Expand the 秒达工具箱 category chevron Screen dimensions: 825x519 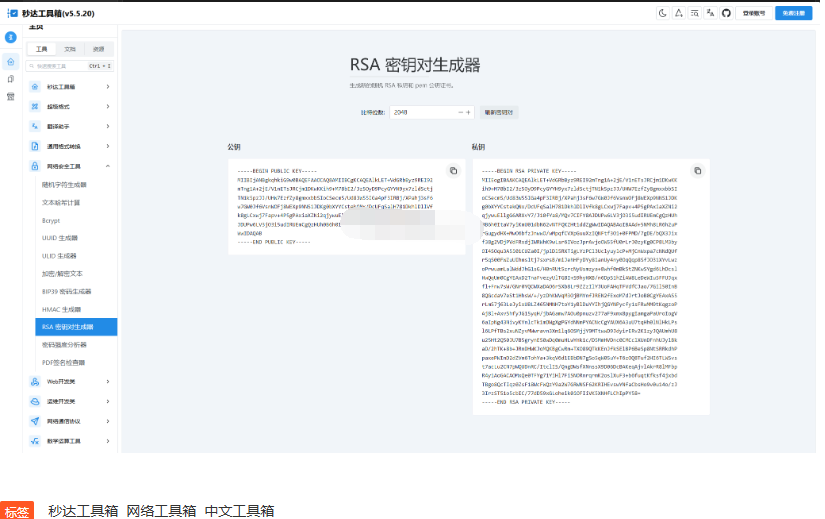(x=108, y=86)
